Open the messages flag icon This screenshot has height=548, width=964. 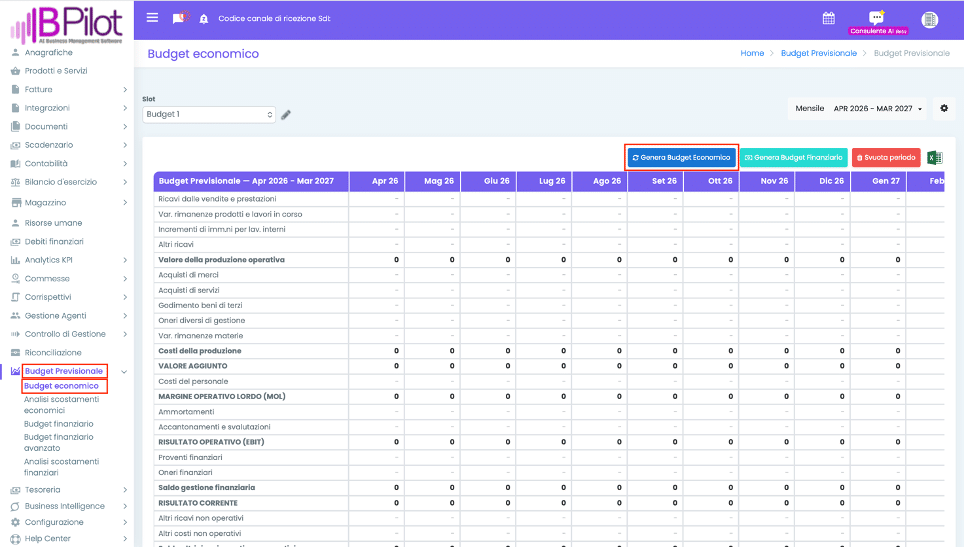coord(179,18)
